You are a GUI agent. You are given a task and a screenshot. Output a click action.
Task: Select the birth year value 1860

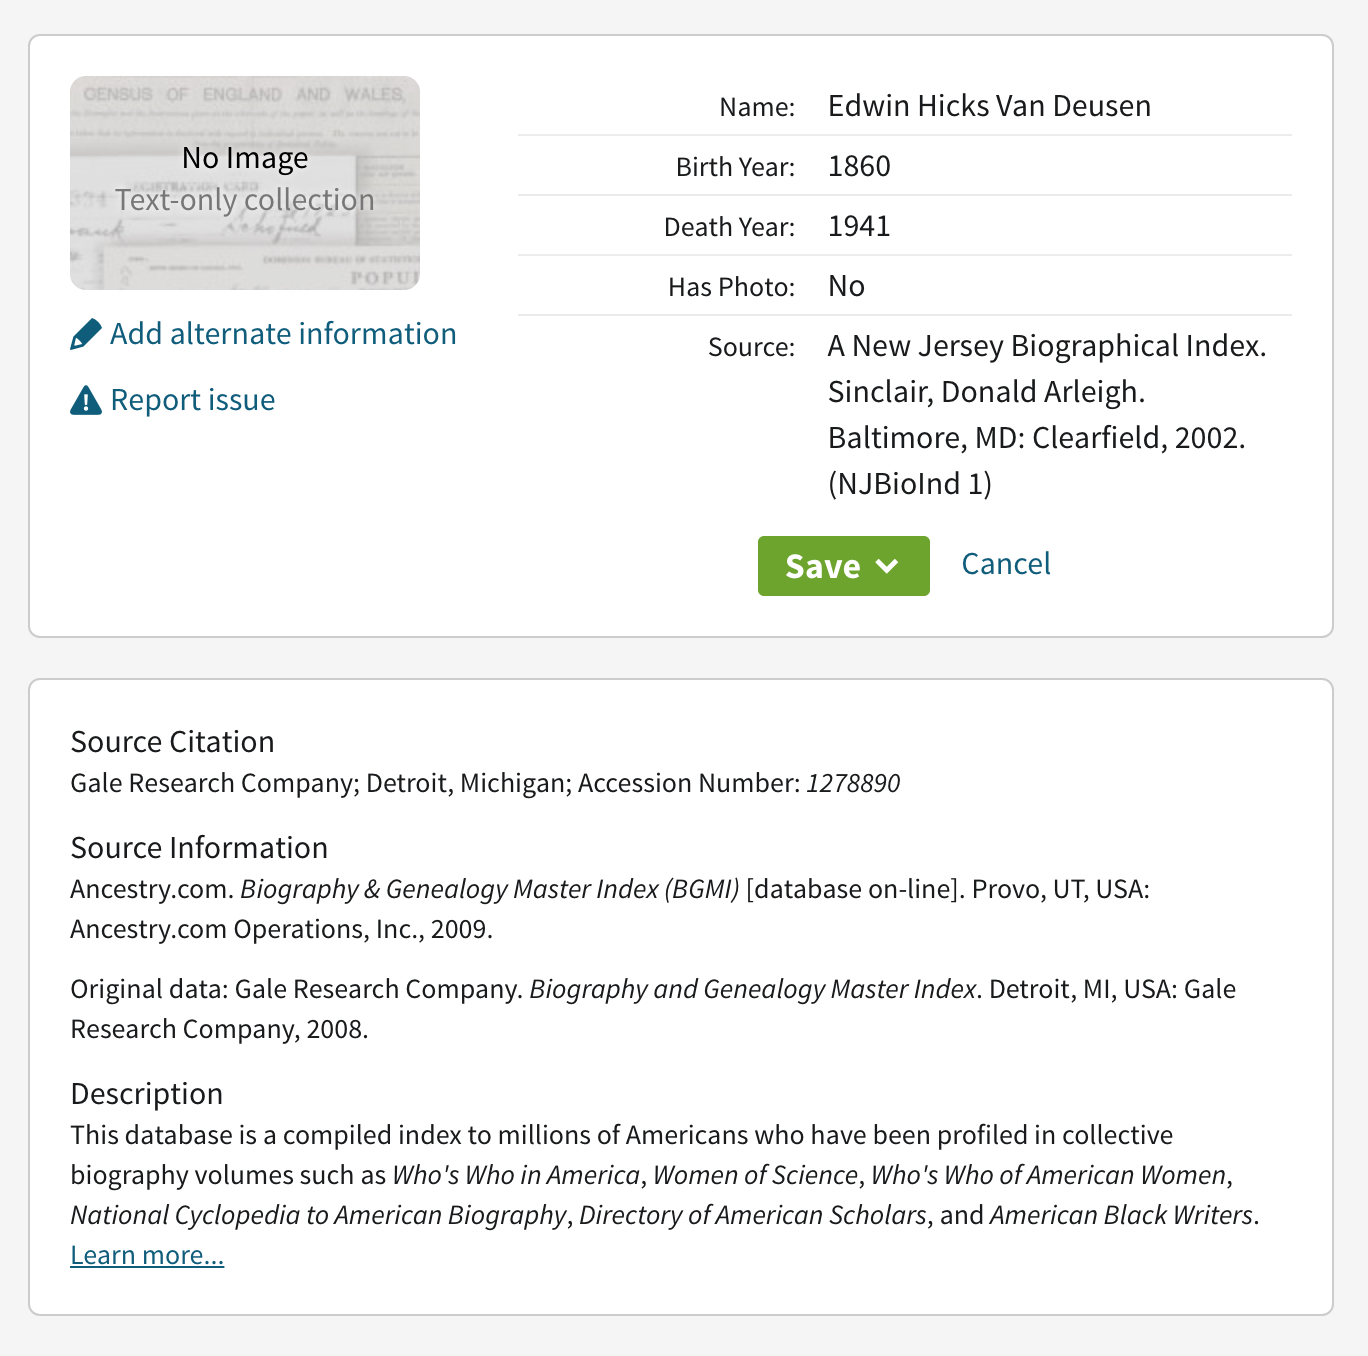859,166
